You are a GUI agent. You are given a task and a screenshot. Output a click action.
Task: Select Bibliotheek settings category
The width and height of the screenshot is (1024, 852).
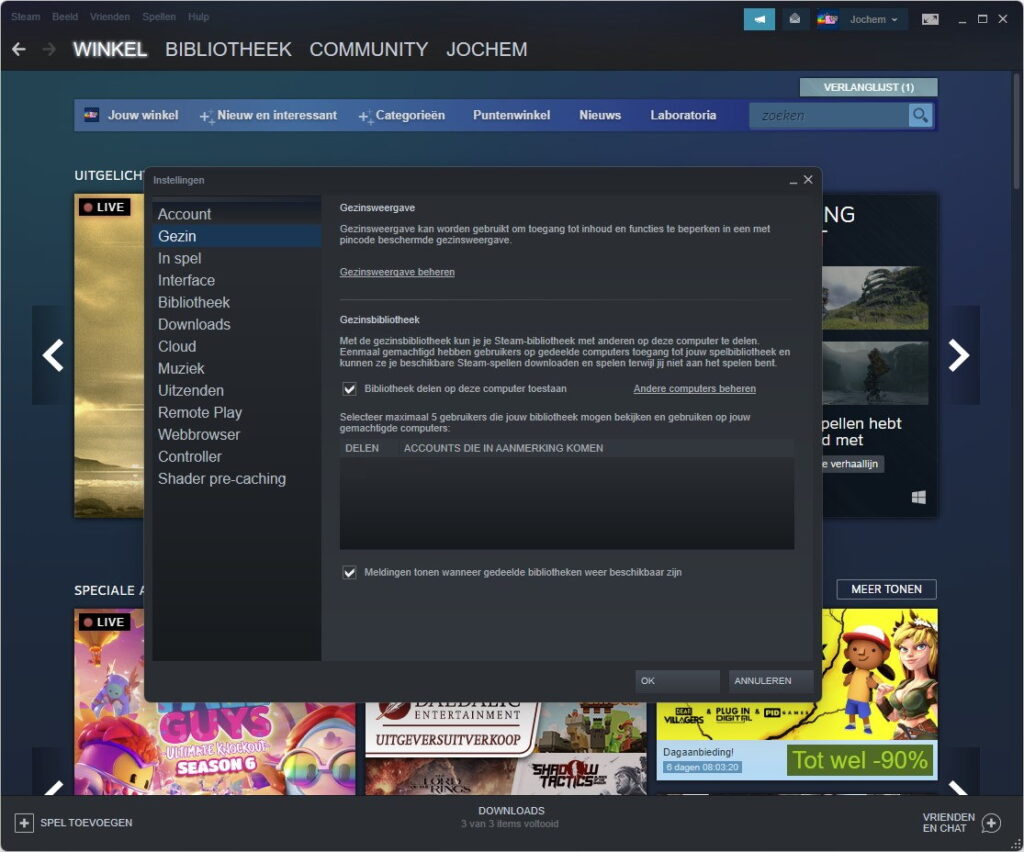point(236,302)
